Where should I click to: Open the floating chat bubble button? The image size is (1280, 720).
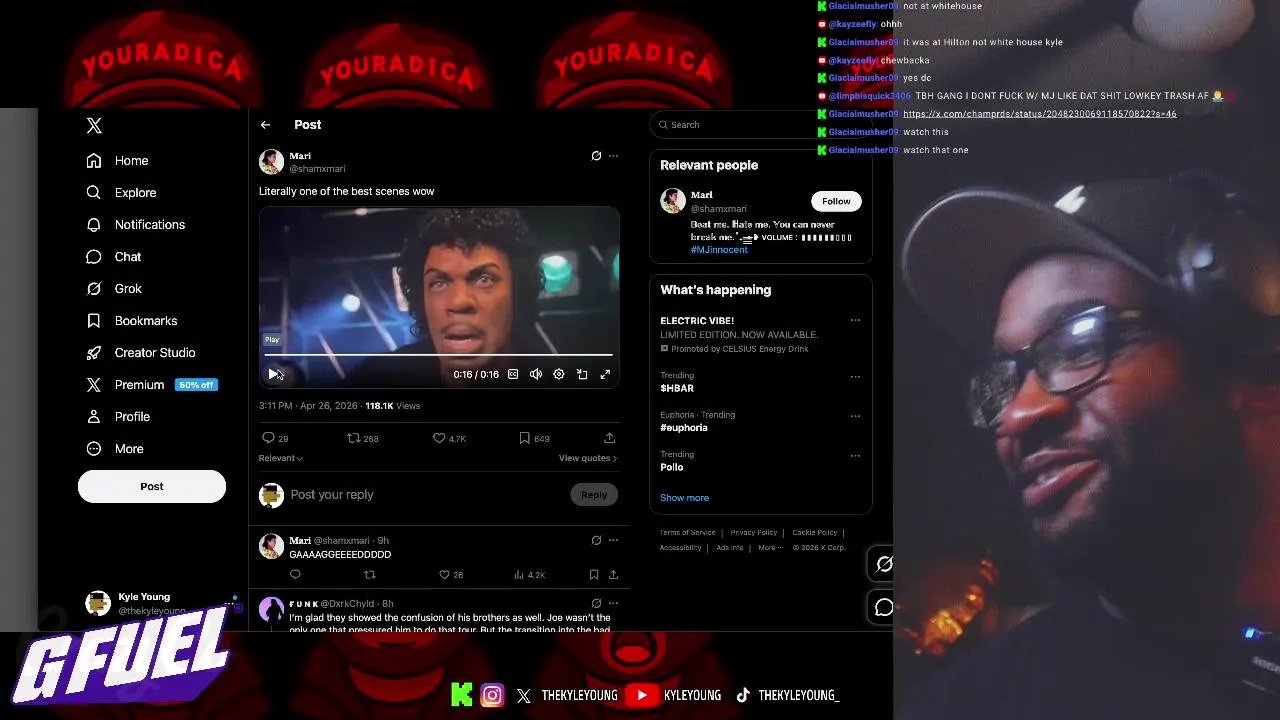[x=884, y=607]
